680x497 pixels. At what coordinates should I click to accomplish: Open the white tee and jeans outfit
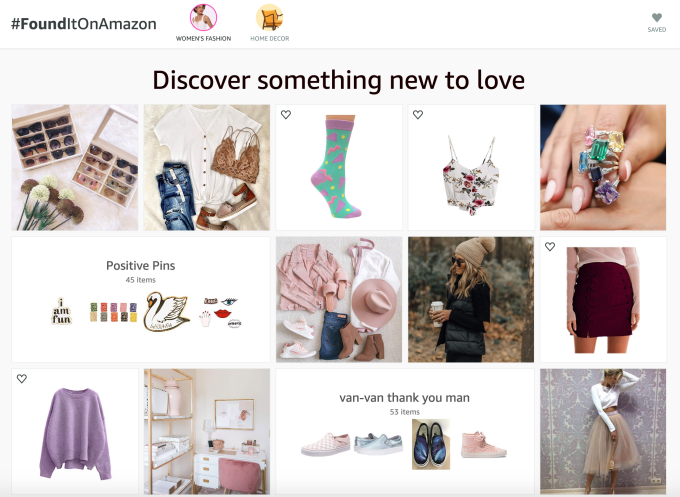click(207, 167)
